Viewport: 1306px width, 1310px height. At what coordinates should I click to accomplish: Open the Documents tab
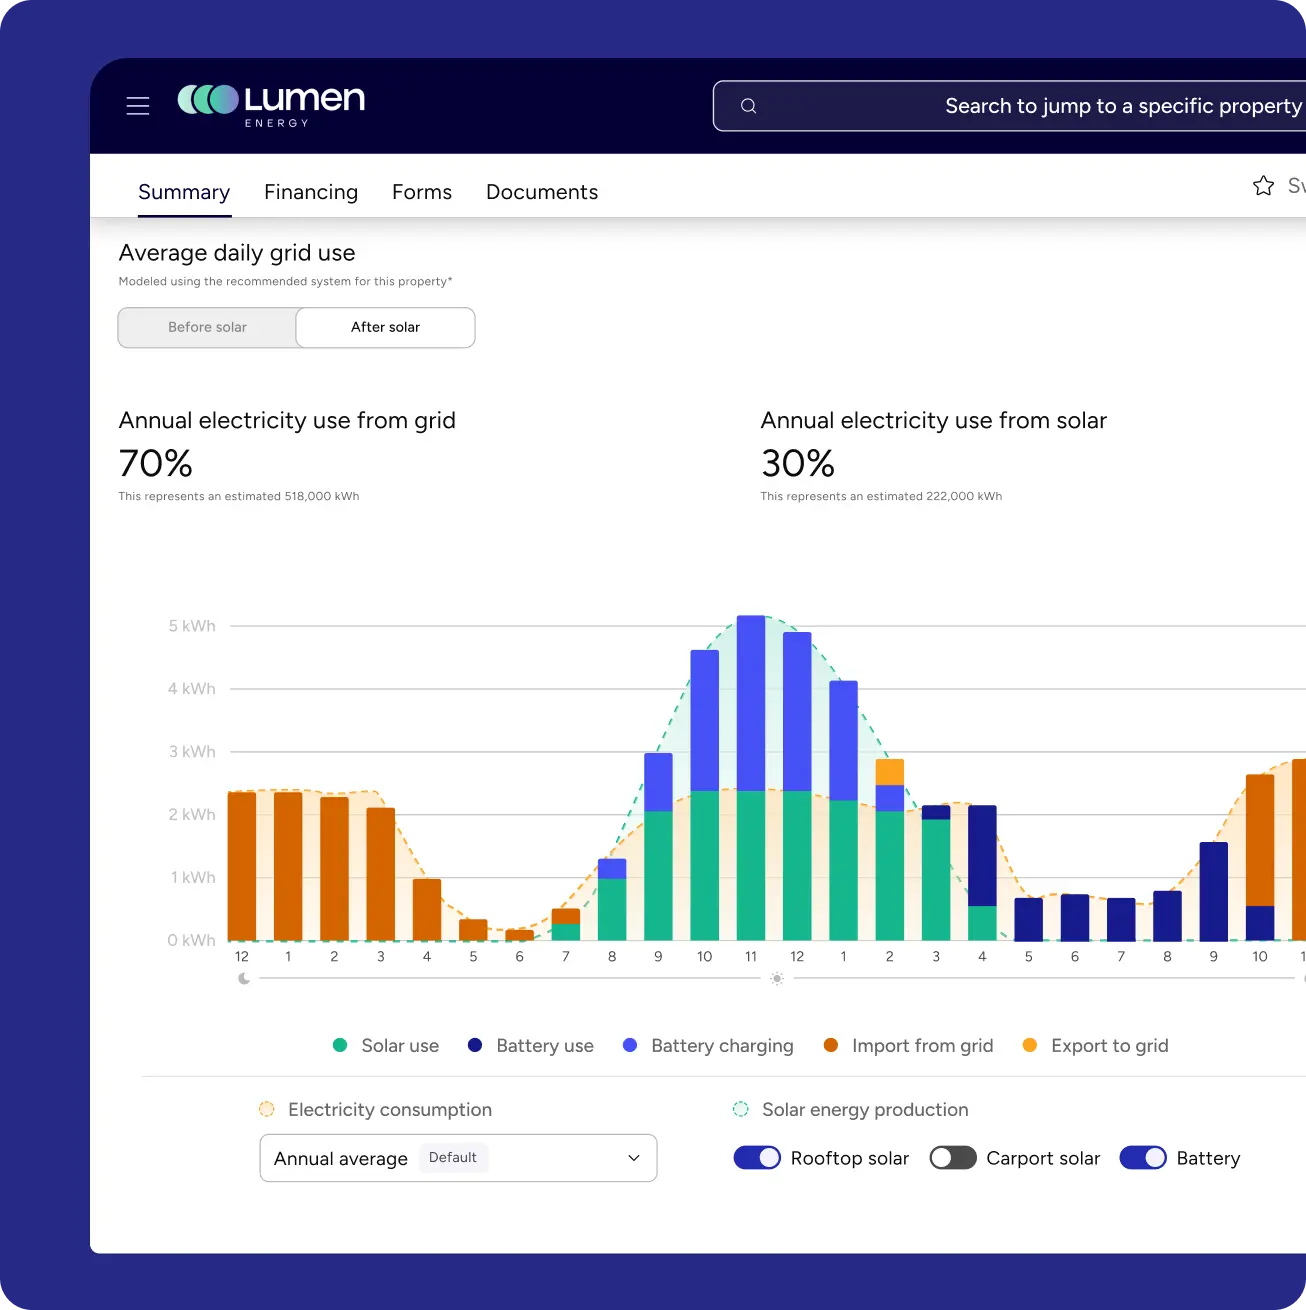542,192
